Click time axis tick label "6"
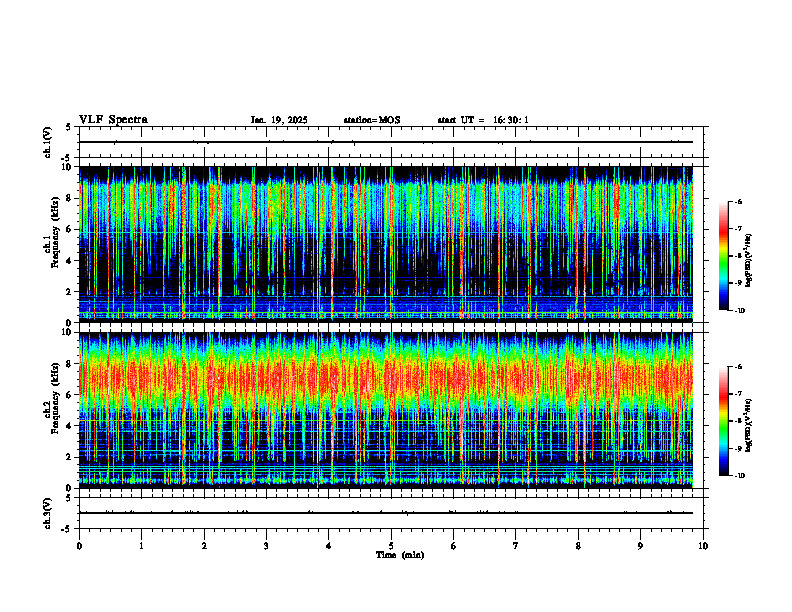 (x=454, y=546)
